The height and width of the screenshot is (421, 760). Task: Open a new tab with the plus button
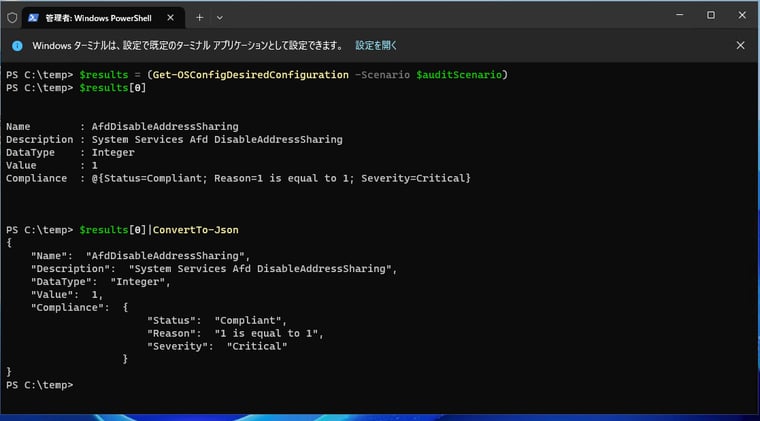pyautogui.click(x=199, y=18)
